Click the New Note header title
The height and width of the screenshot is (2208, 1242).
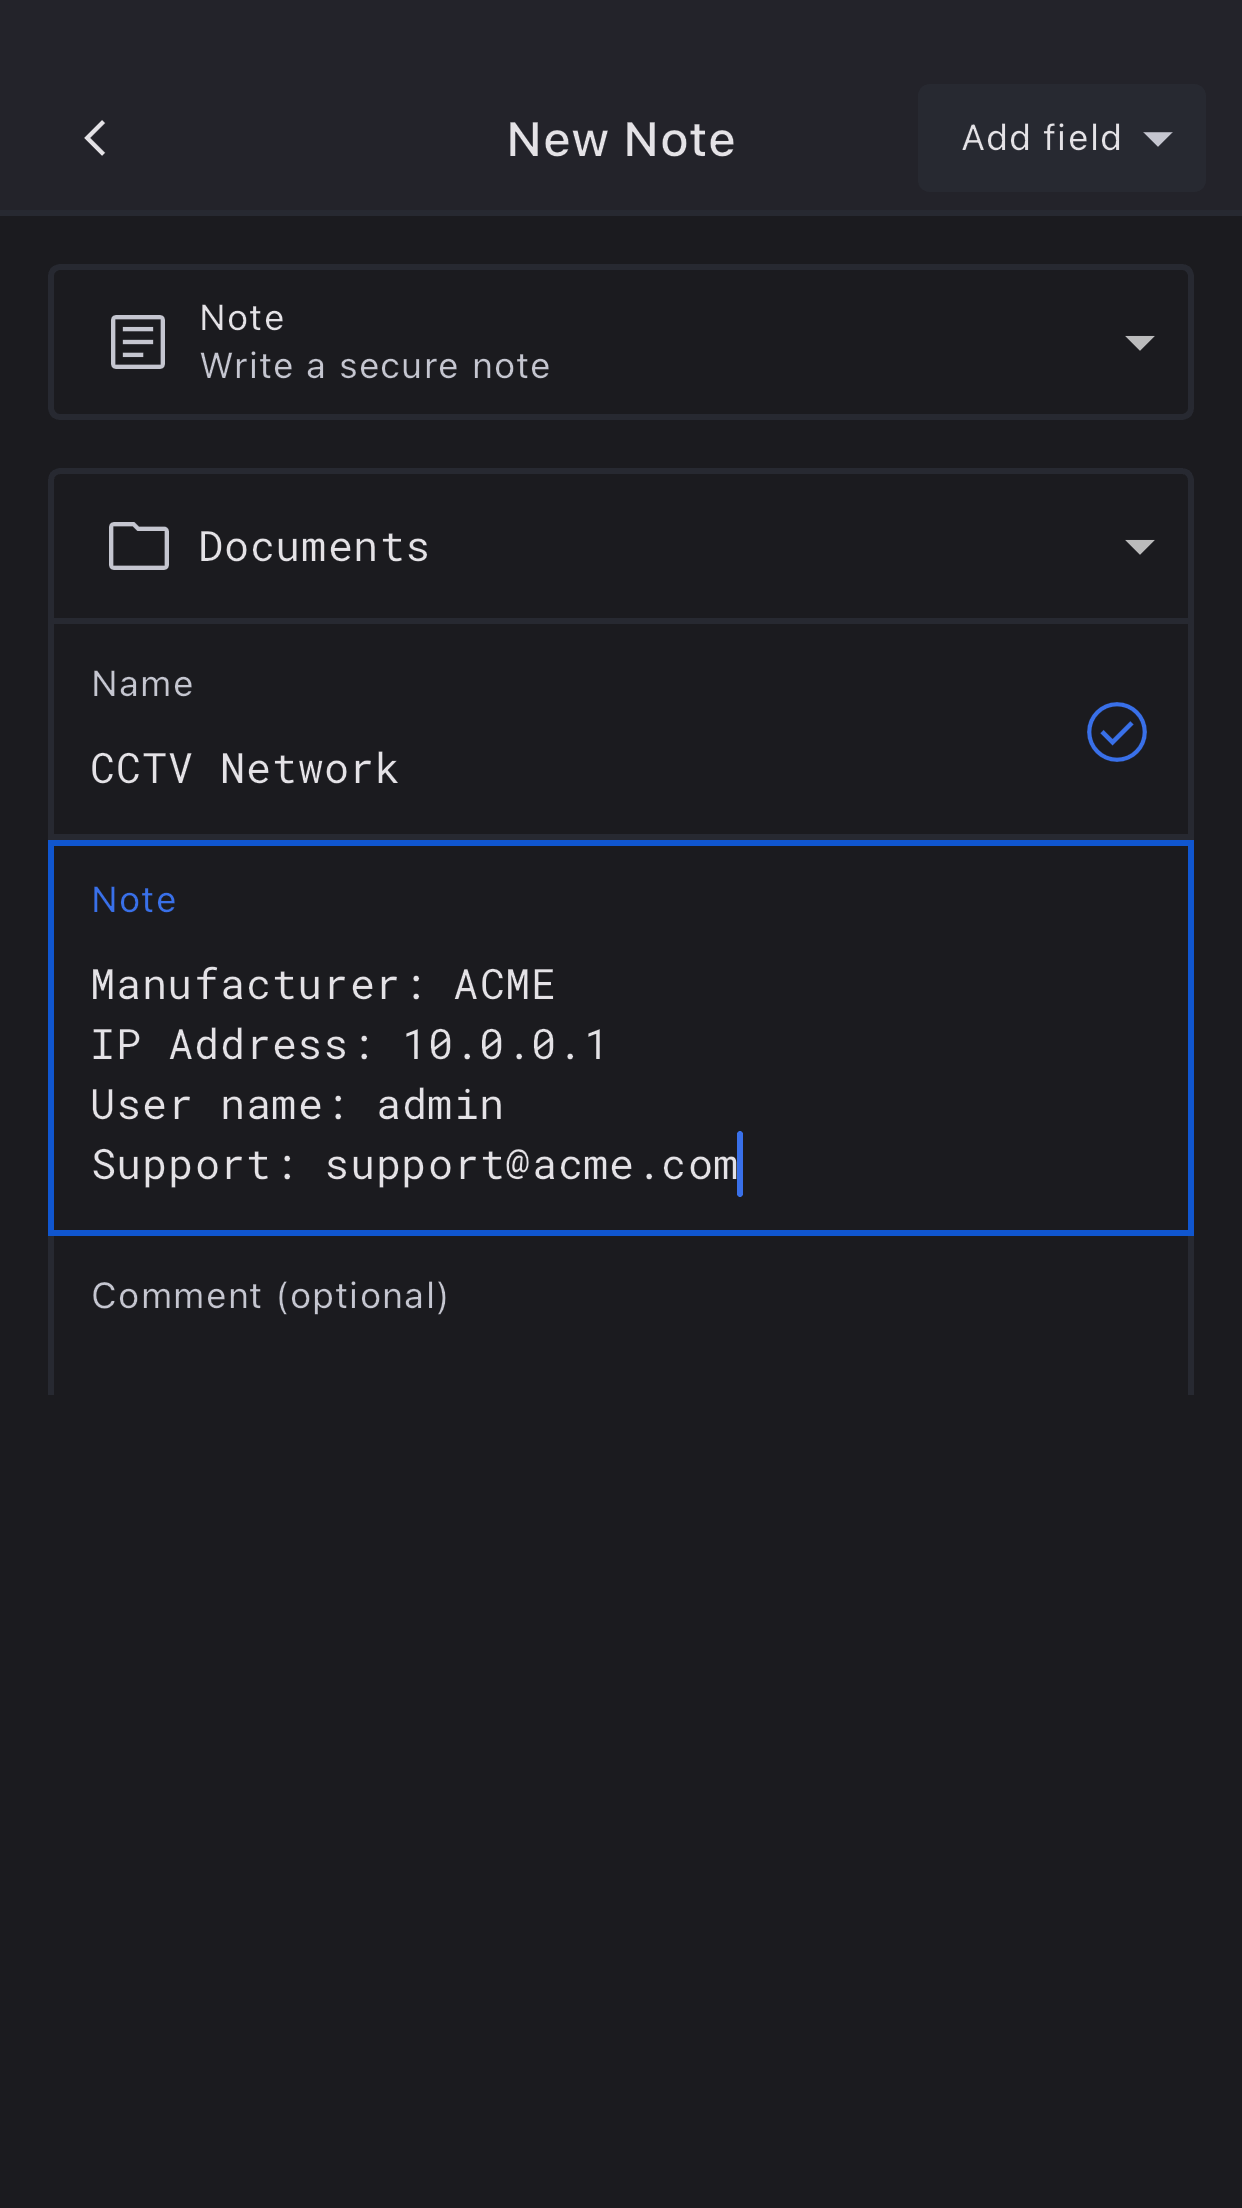[621, 139]
